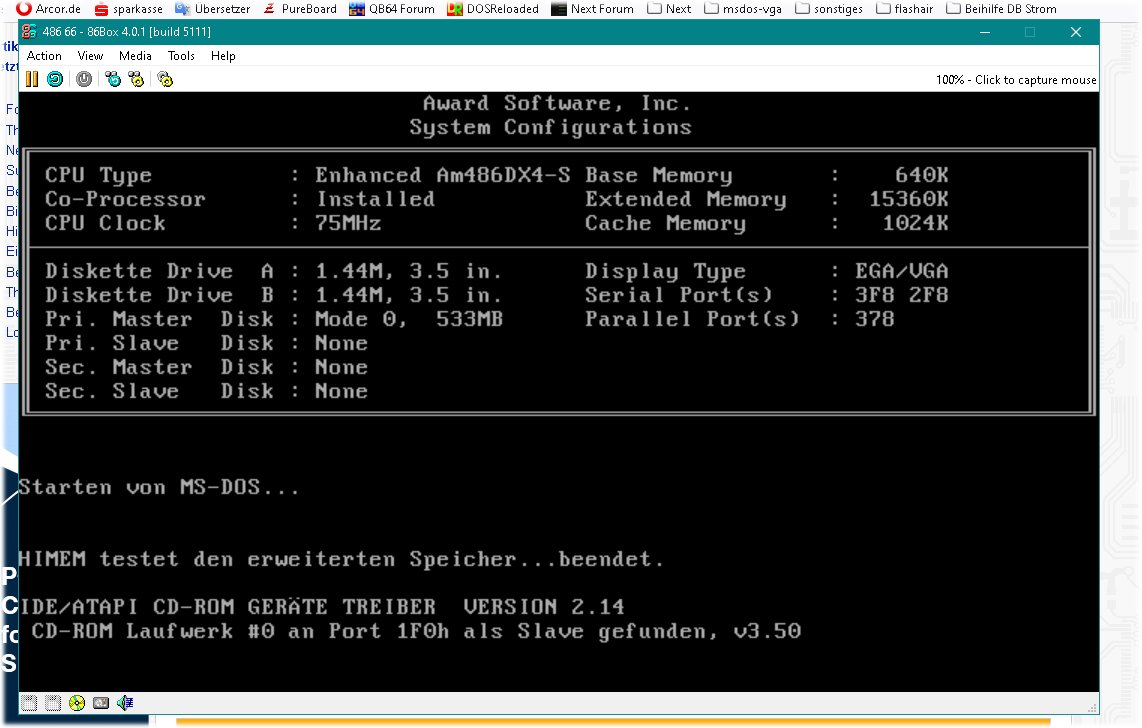1142x728 pixels.
Task: Expand the flashair bookmark folder
Action: point(905,9)
